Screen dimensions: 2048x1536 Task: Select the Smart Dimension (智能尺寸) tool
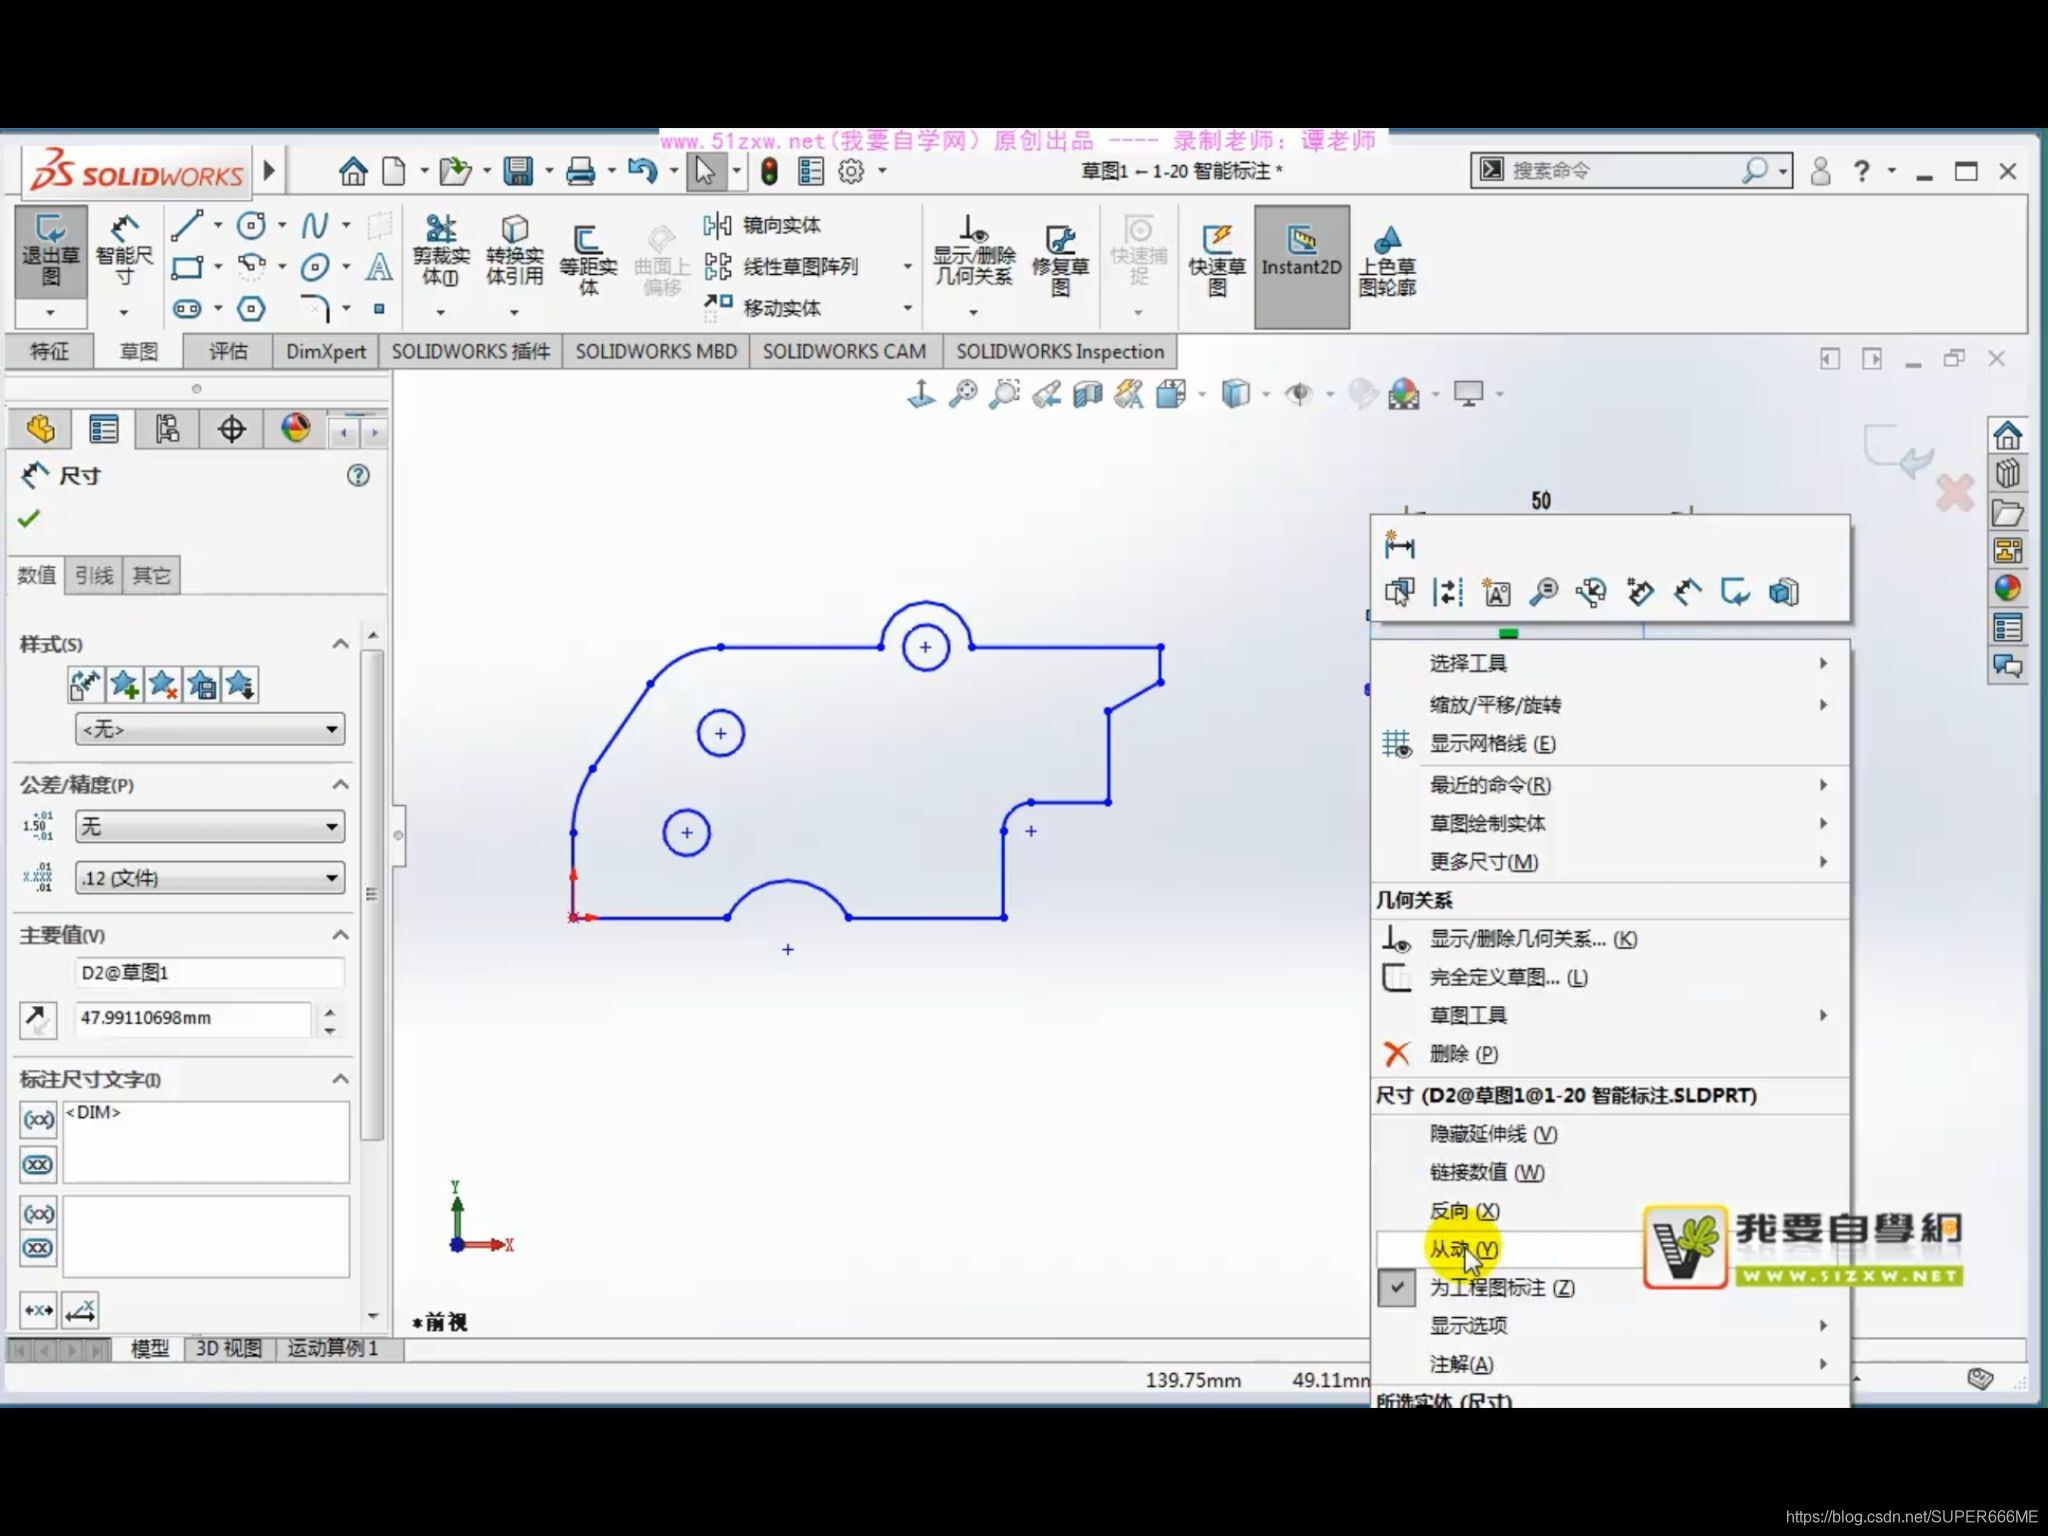point(124,251)
